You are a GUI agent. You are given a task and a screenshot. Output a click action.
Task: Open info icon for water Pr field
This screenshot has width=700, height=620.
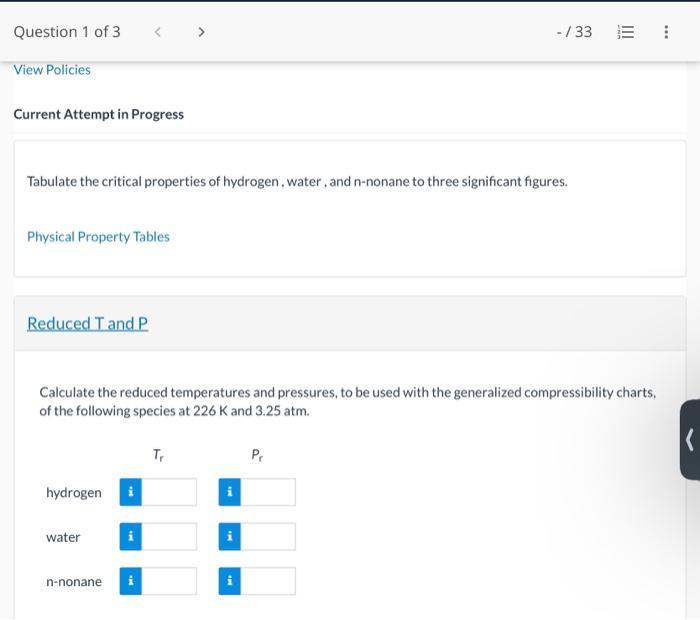click(229, 537)
